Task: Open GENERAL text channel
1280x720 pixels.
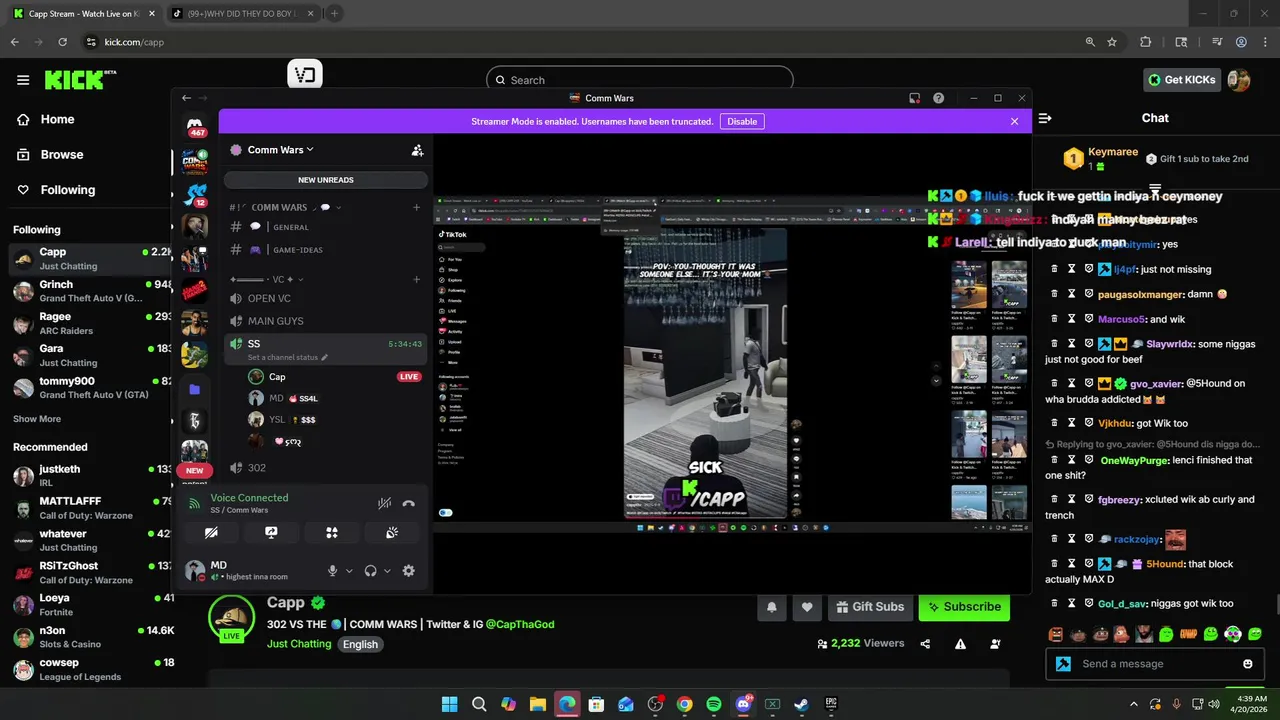Action: tap(326, 227)
